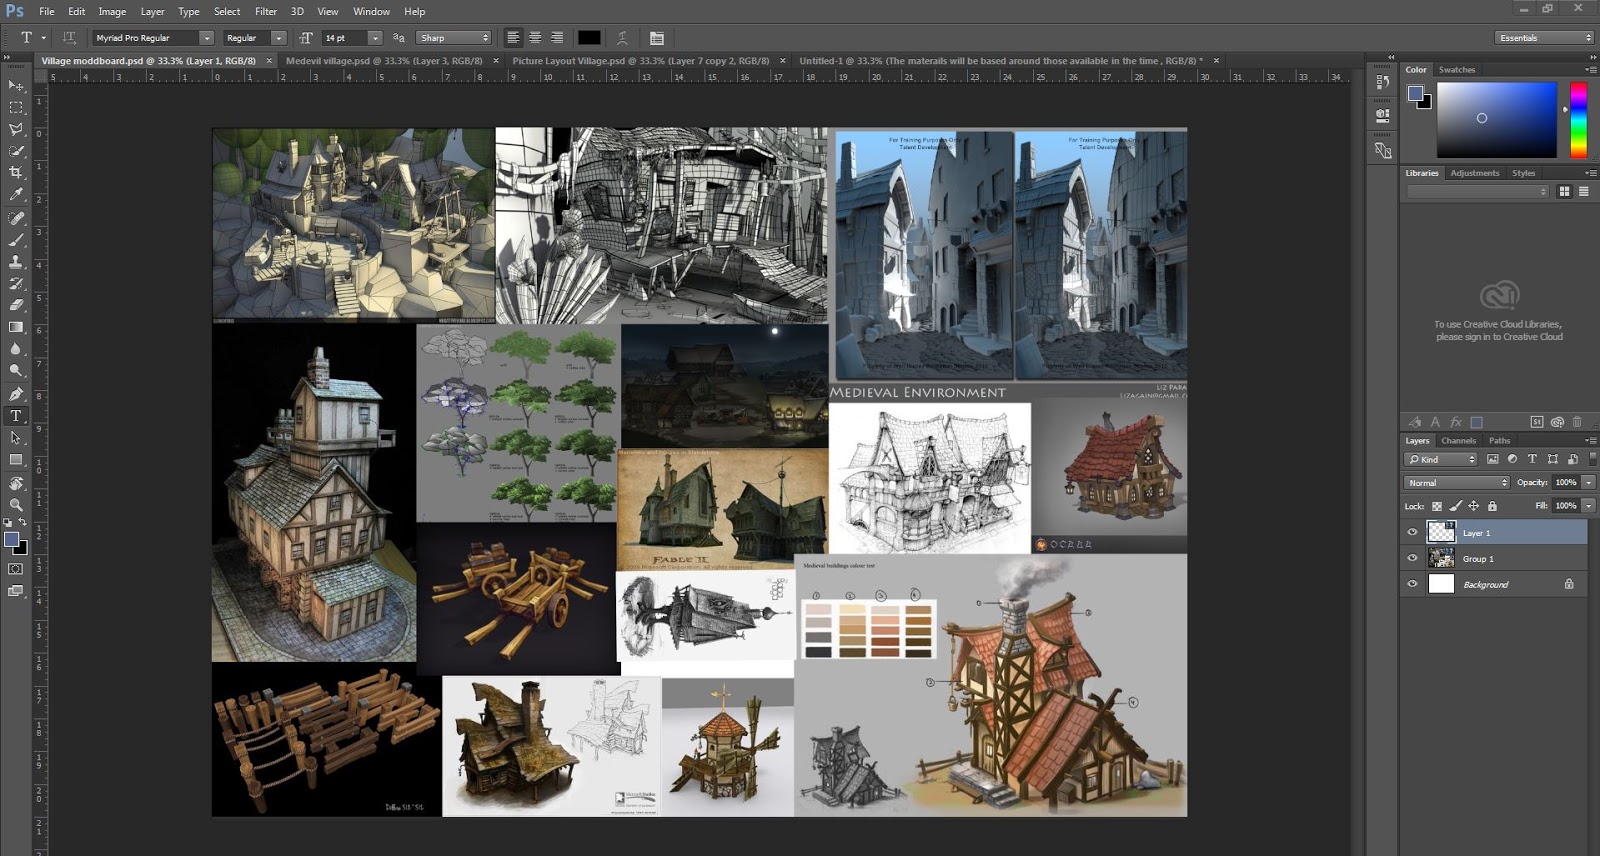Open the Image menu

(112, 11)
